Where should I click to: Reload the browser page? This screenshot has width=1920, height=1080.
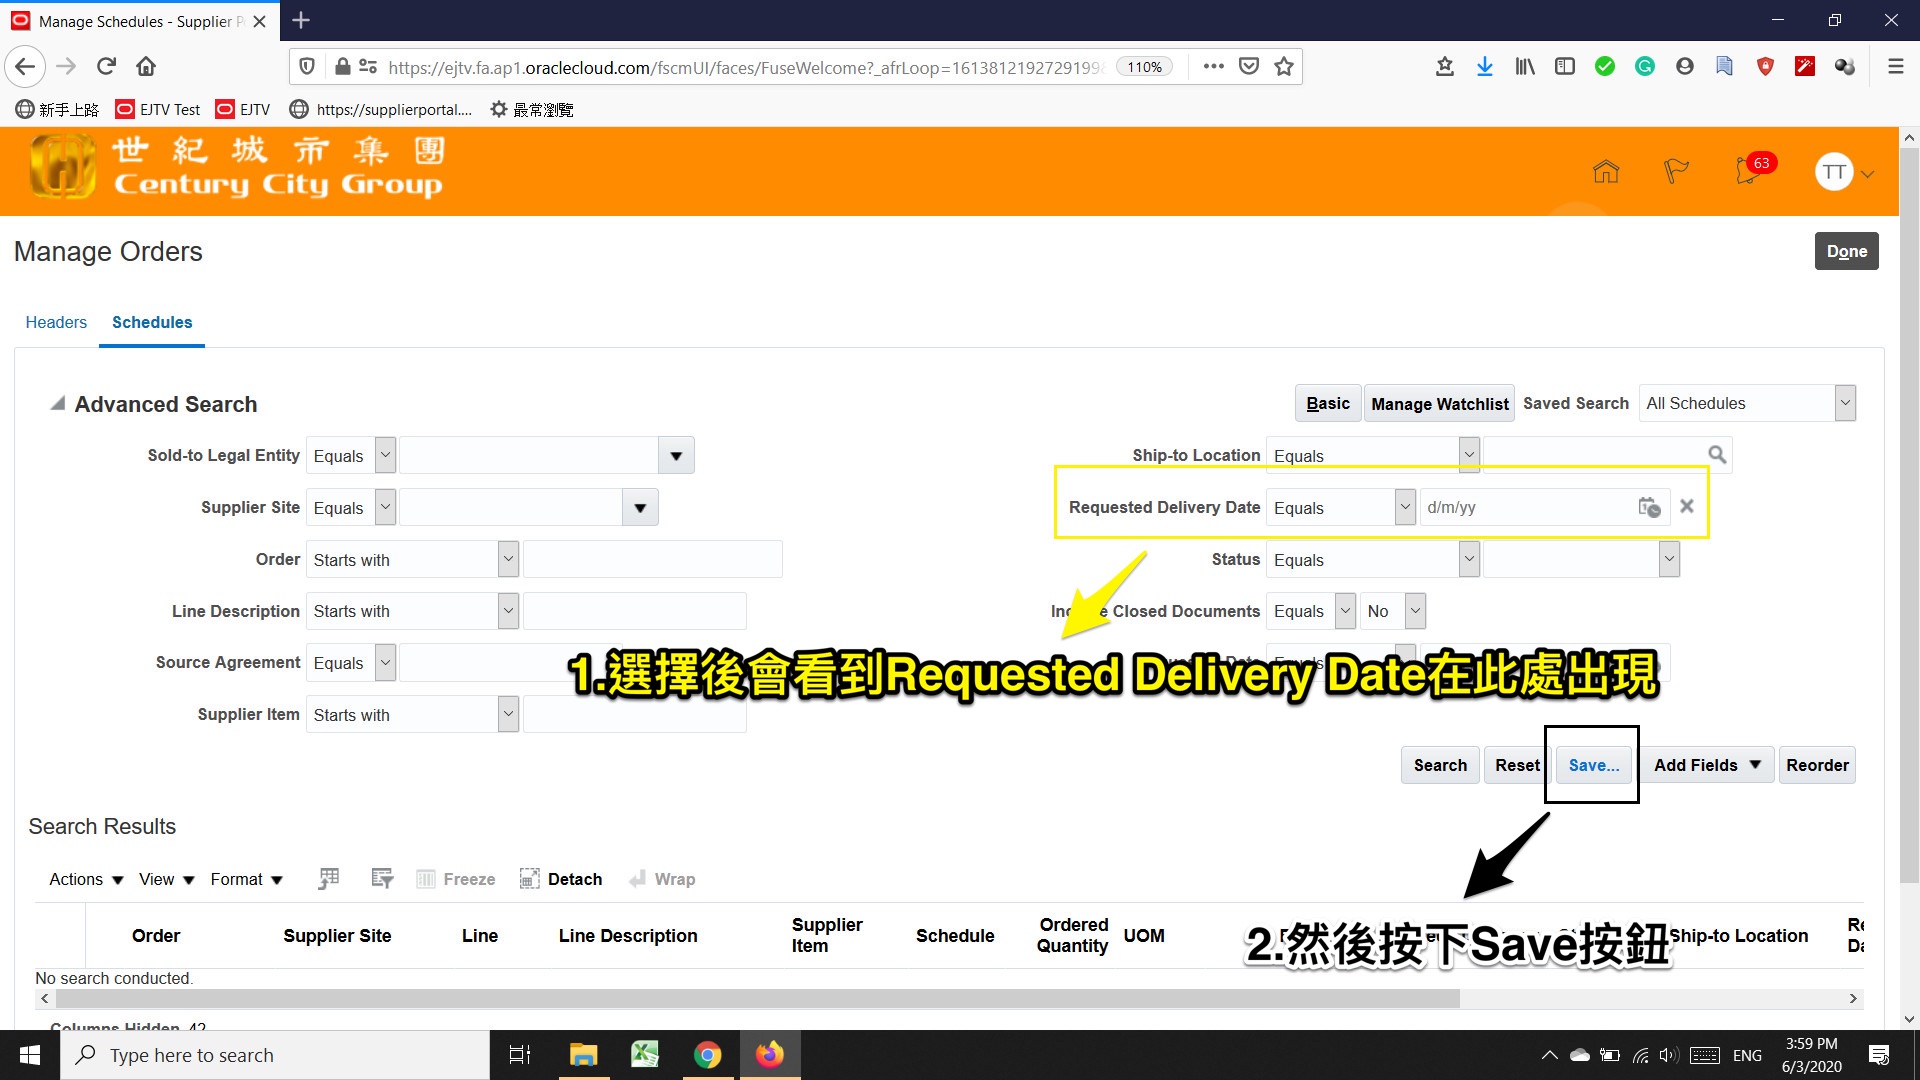(107, 67)
